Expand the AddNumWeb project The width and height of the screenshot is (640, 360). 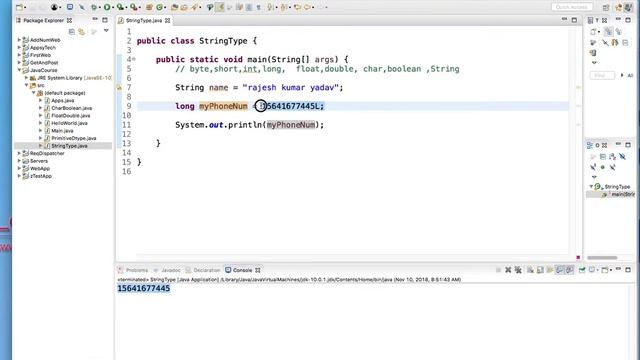(x=19, y=40)
